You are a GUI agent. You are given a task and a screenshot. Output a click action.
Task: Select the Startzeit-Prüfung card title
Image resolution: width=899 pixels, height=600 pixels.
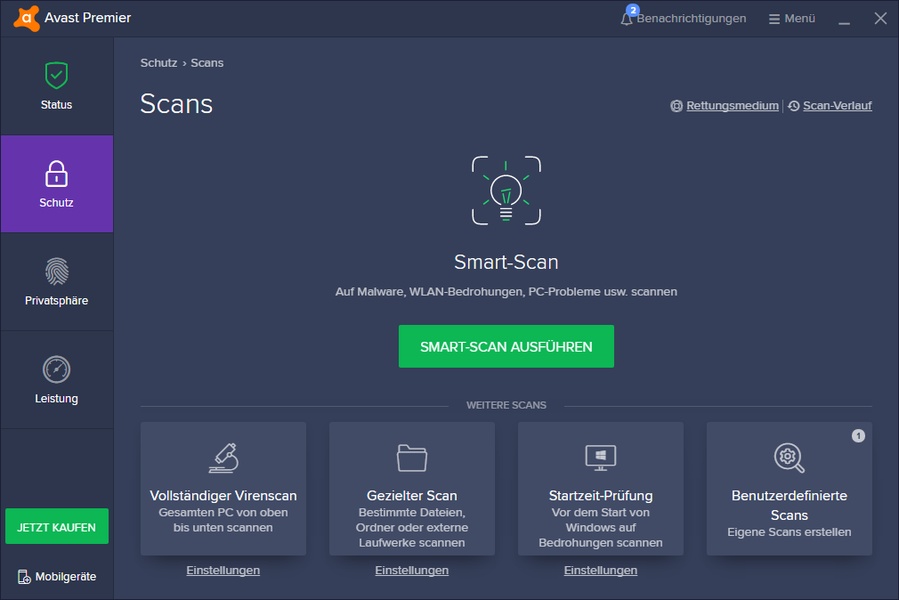[600, 495]
